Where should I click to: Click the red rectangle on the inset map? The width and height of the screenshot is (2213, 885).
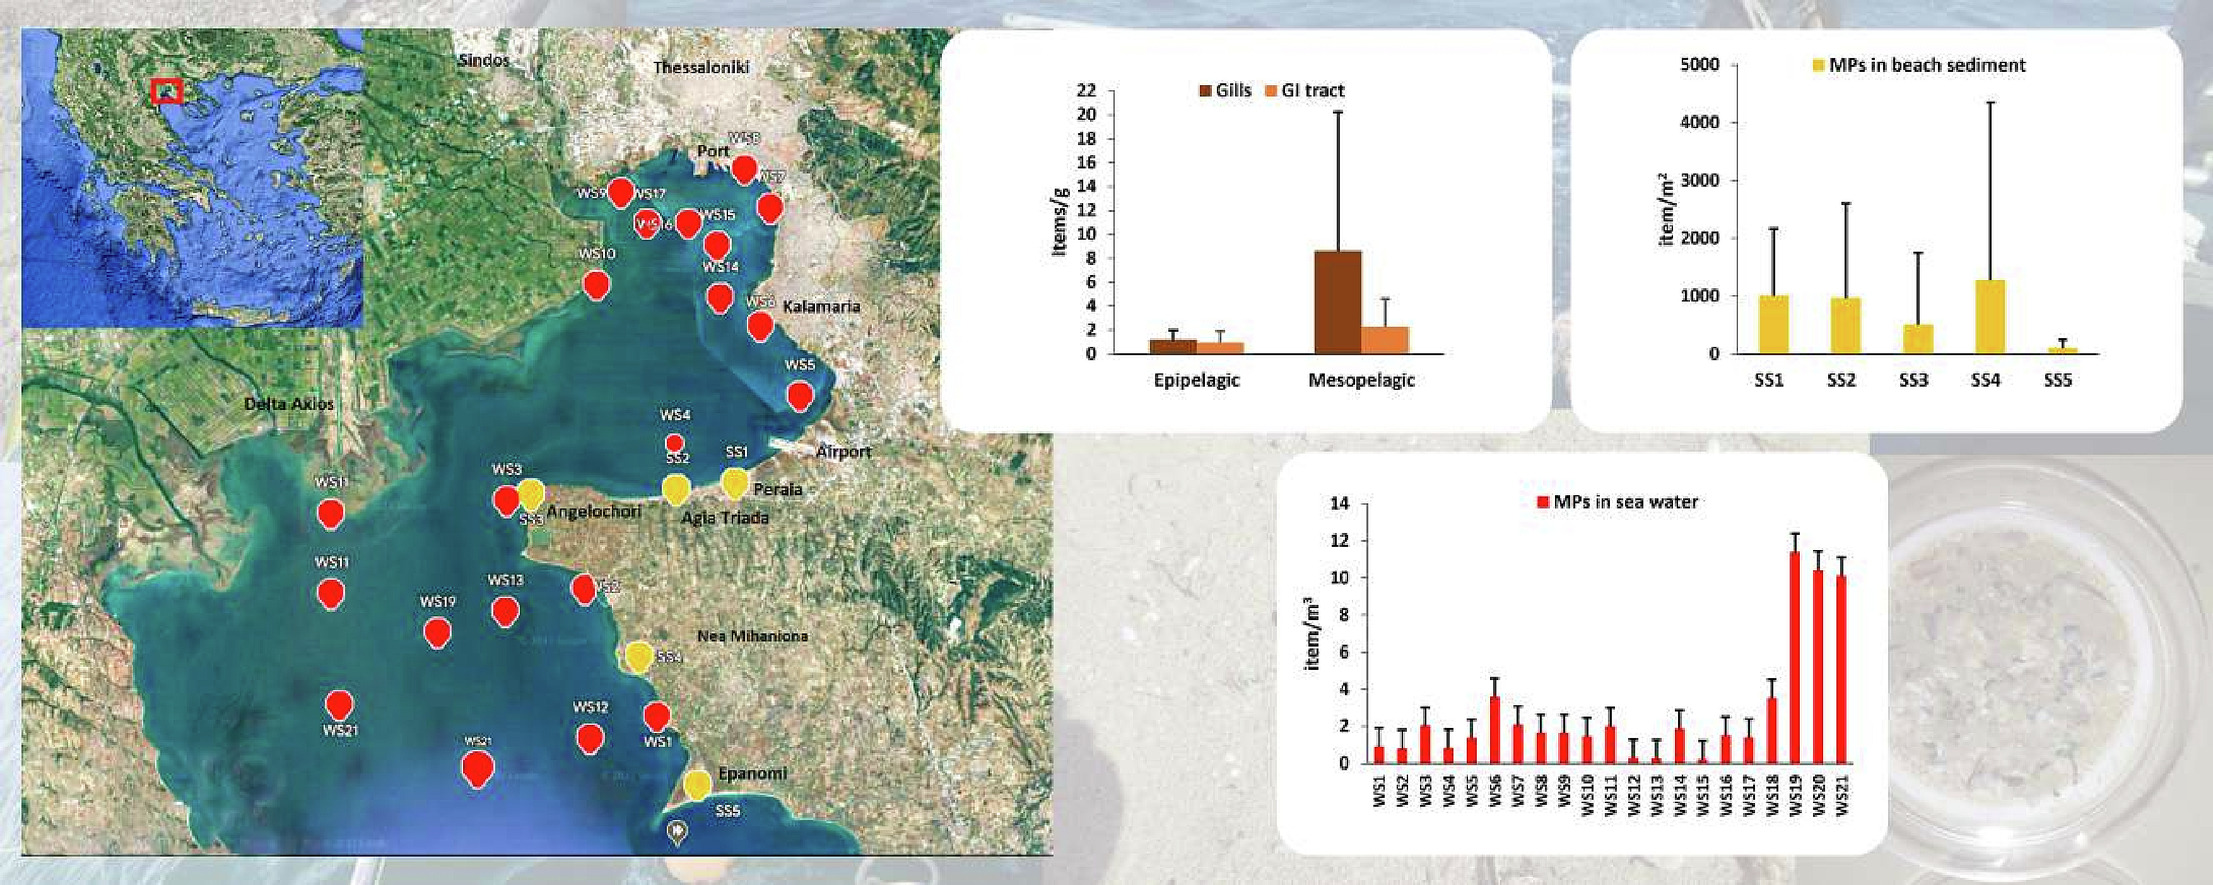pos(166,91)
